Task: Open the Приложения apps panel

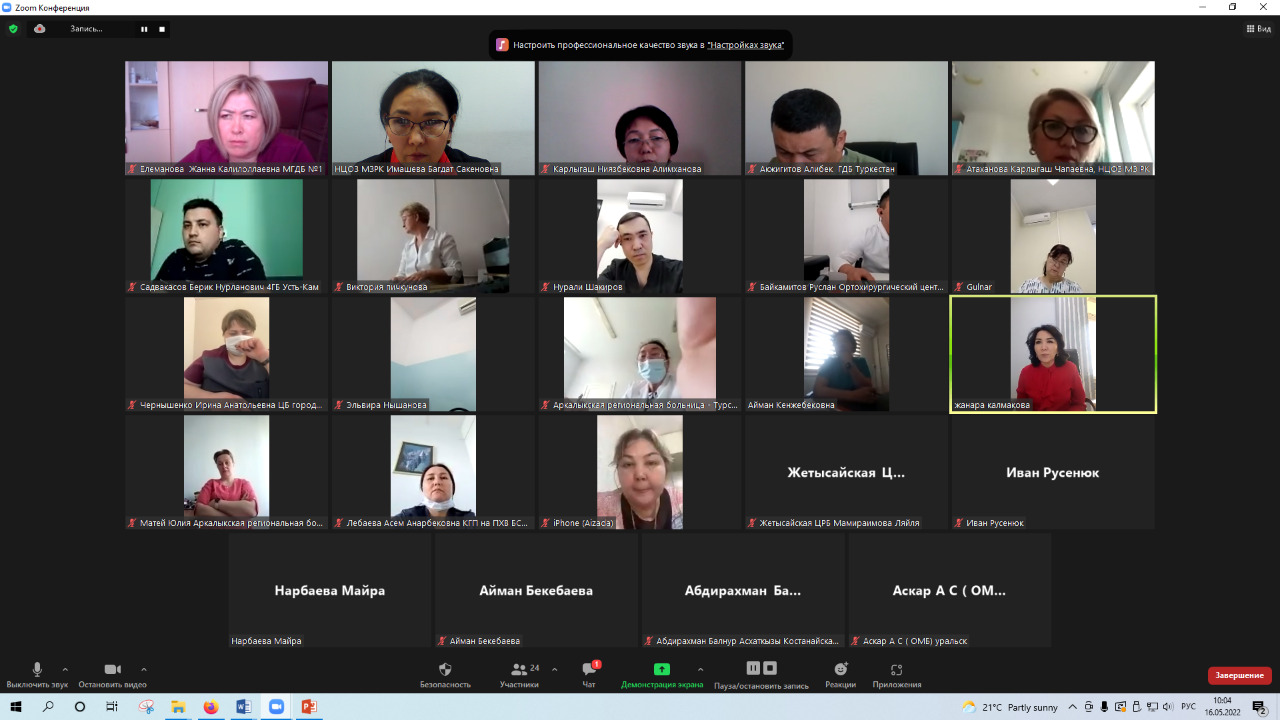Action: [x=896, y=675]
